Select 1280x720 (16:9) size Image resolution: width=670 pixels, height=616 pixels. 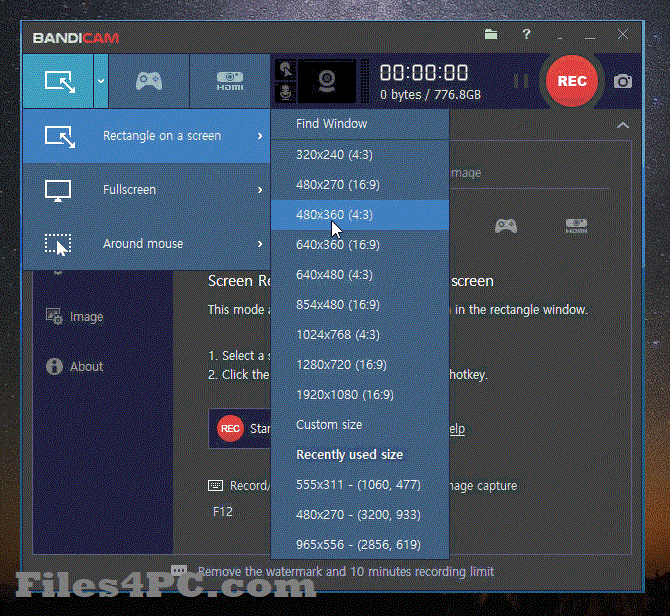pos(360,364)
